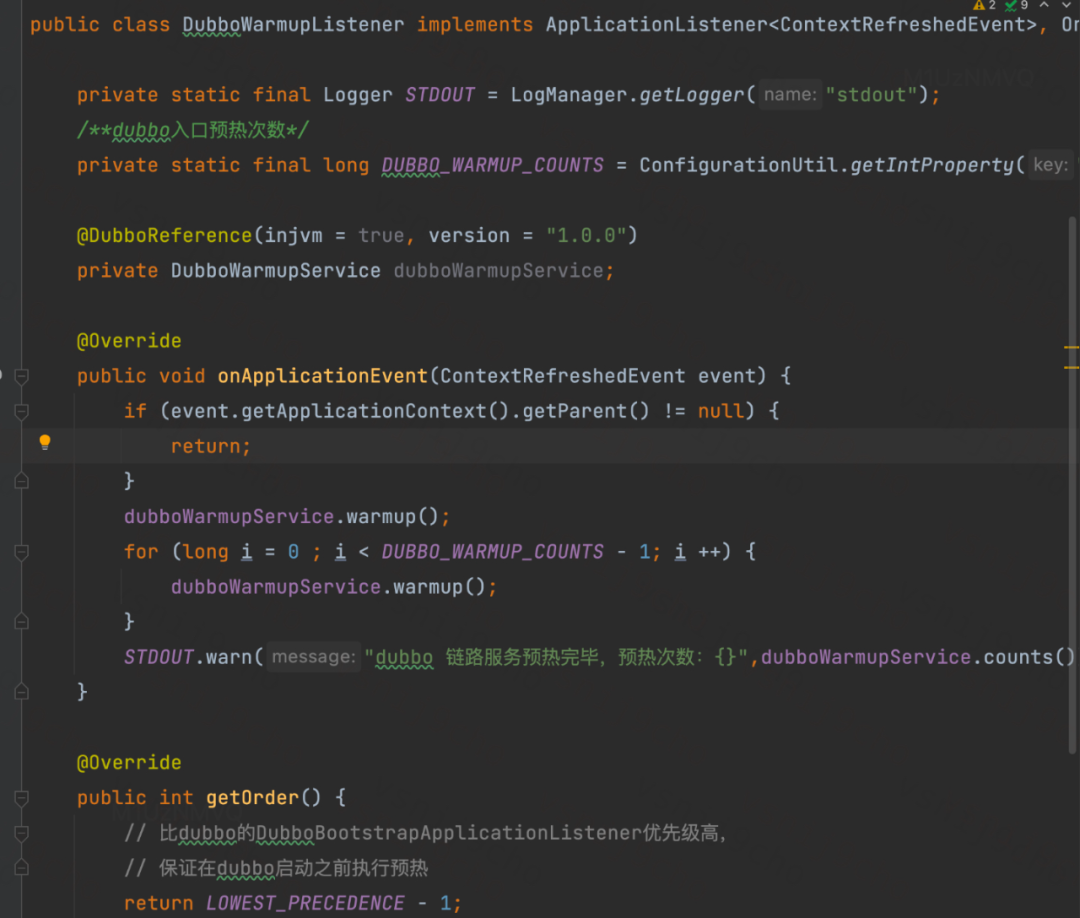The width and height of the screenshot is (1080, 918).
Task: Click the green typo checkmark inspection icon
Action: click(x=1011, y=5)
